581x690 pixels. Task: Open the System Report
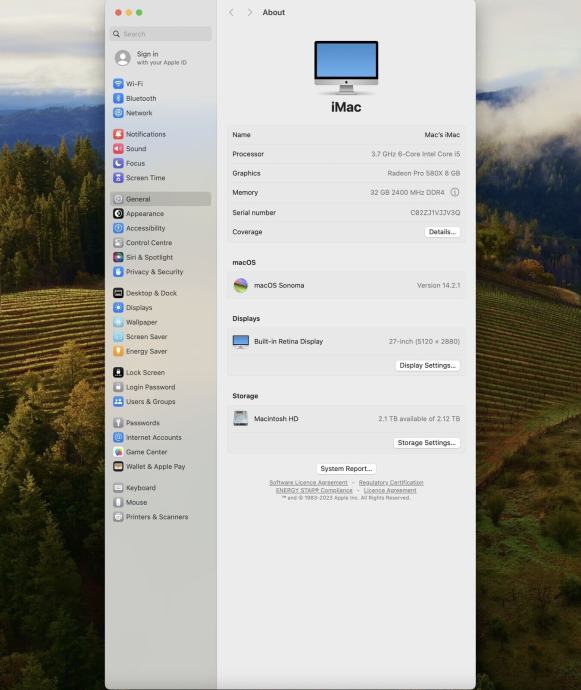(x=346, y=469)
